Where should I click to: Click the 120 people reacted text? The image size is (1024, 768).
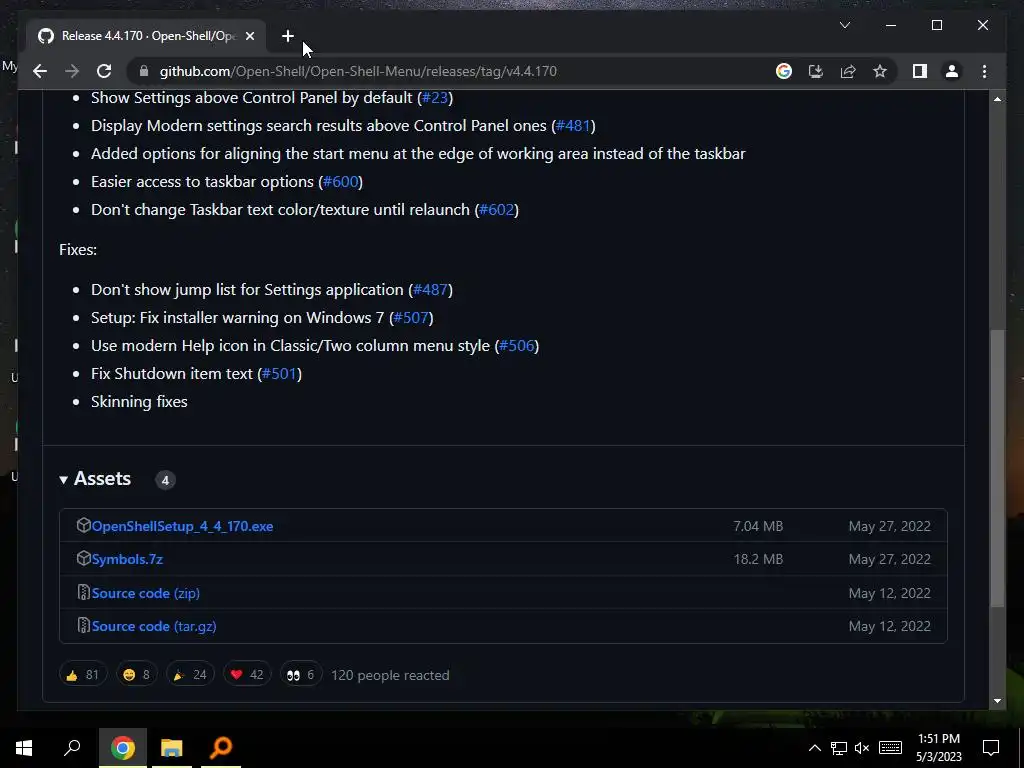pos(390,675)
